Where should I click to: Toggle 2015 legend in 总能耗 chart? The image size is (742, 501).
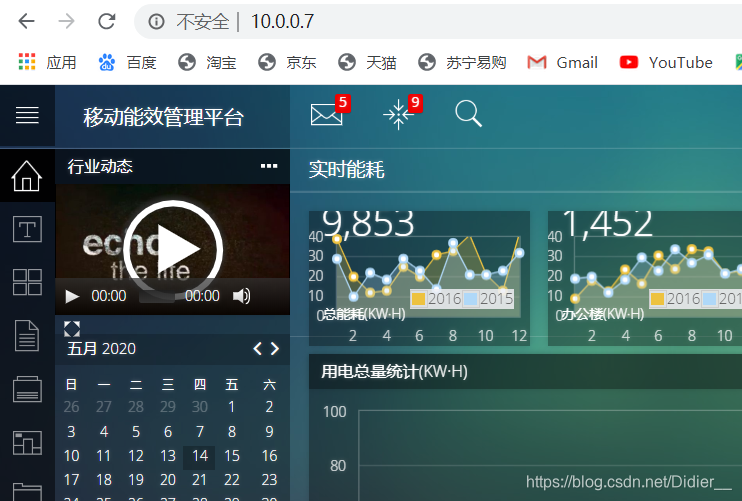(488, 299)
